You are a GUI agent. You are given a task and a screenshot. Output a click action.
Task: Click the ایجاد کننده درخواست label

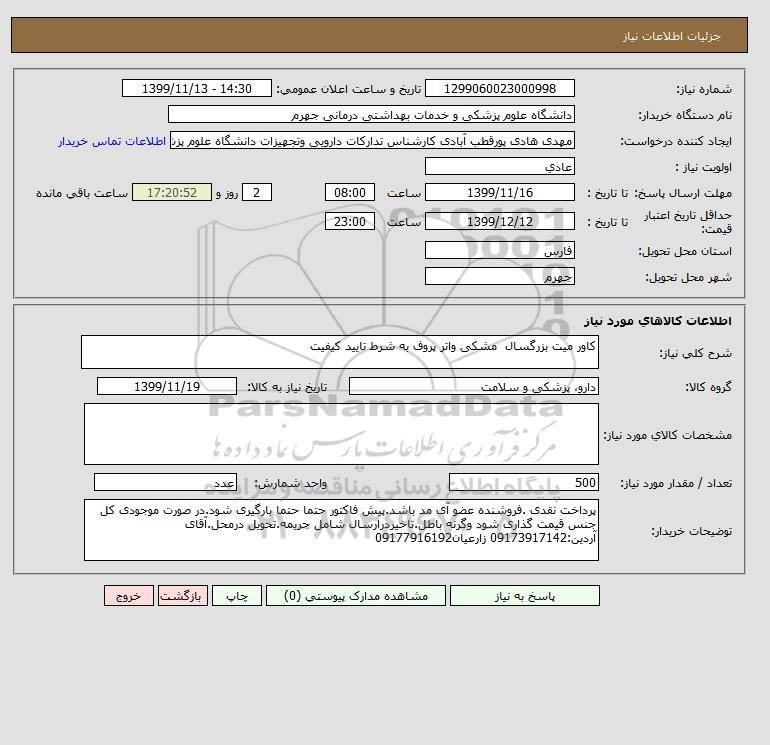[676, 141]
